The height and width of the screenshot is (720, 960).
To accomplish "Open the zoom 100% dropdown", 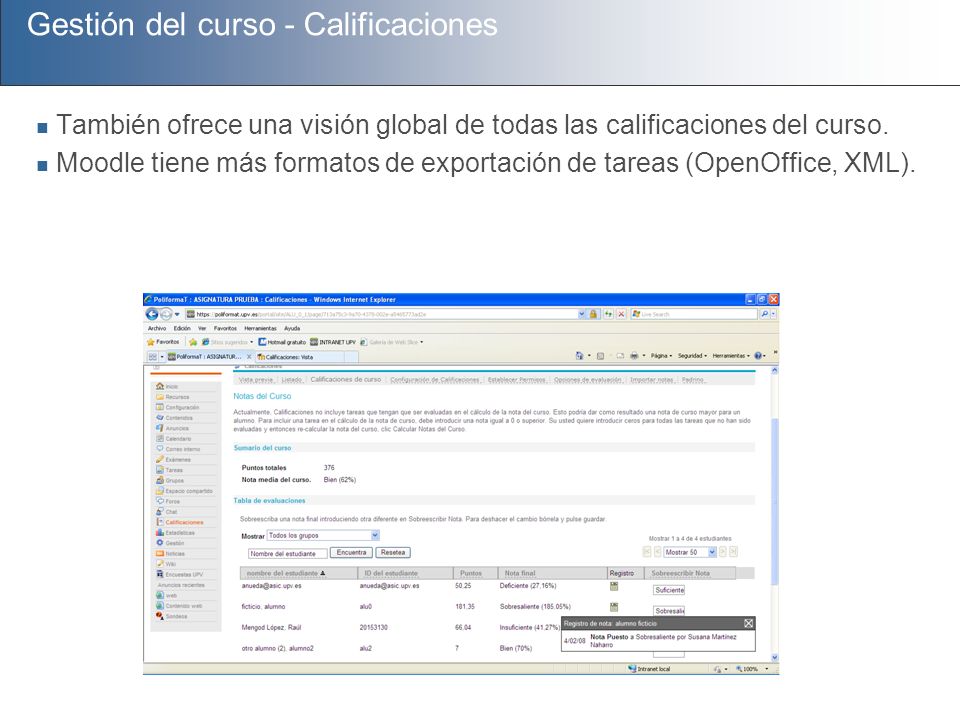I will pyautogui.click(x=767, y=669).
